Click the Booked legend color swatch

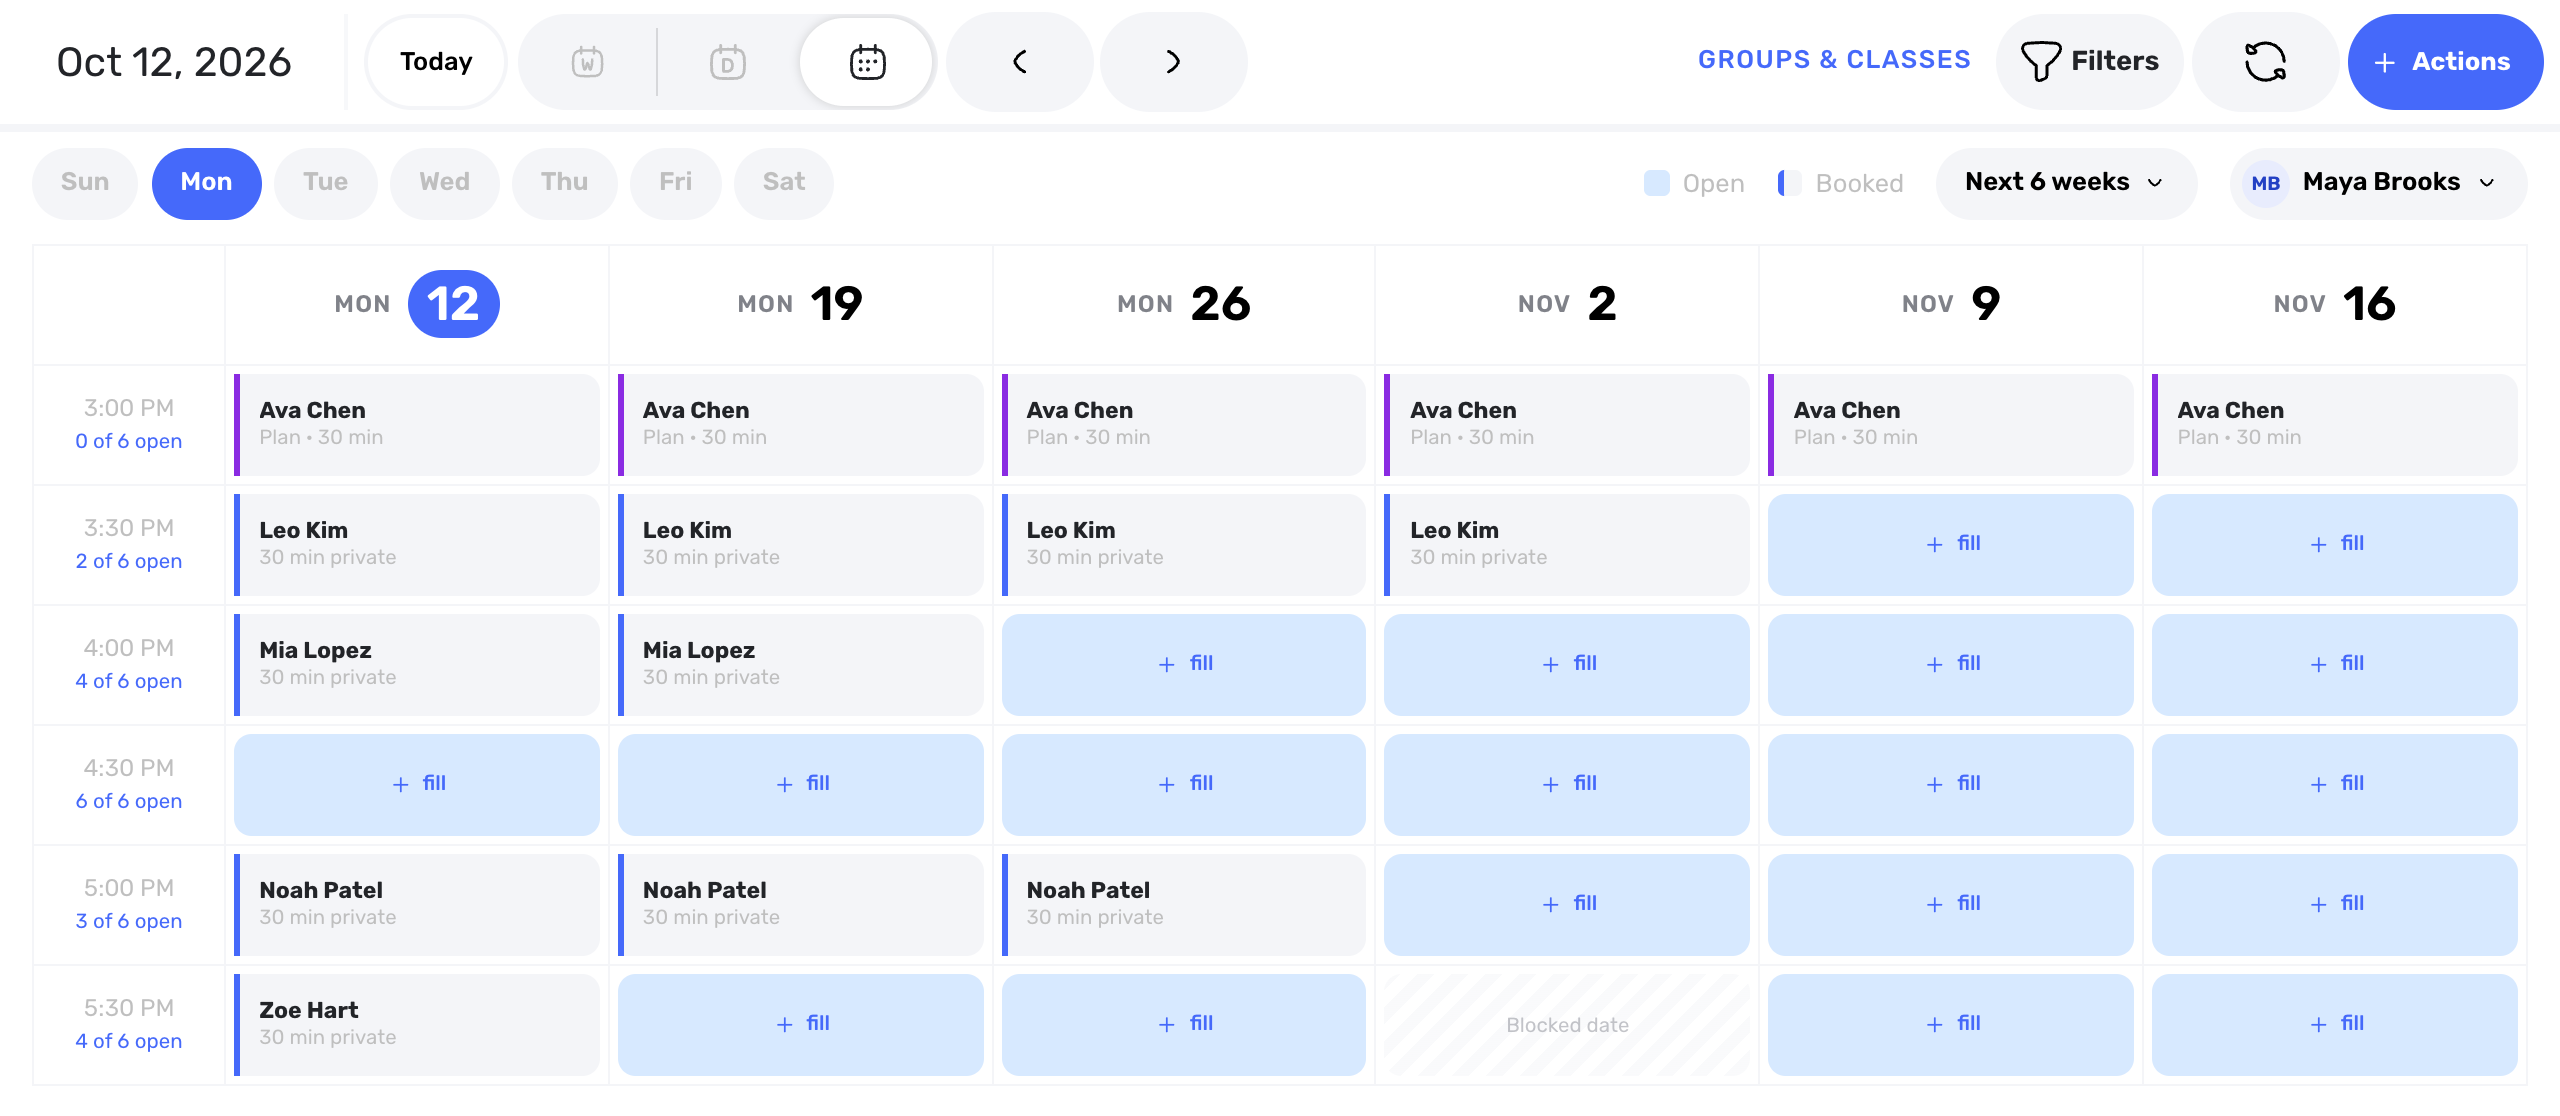pyautogui.click(x=1790, y=183)
